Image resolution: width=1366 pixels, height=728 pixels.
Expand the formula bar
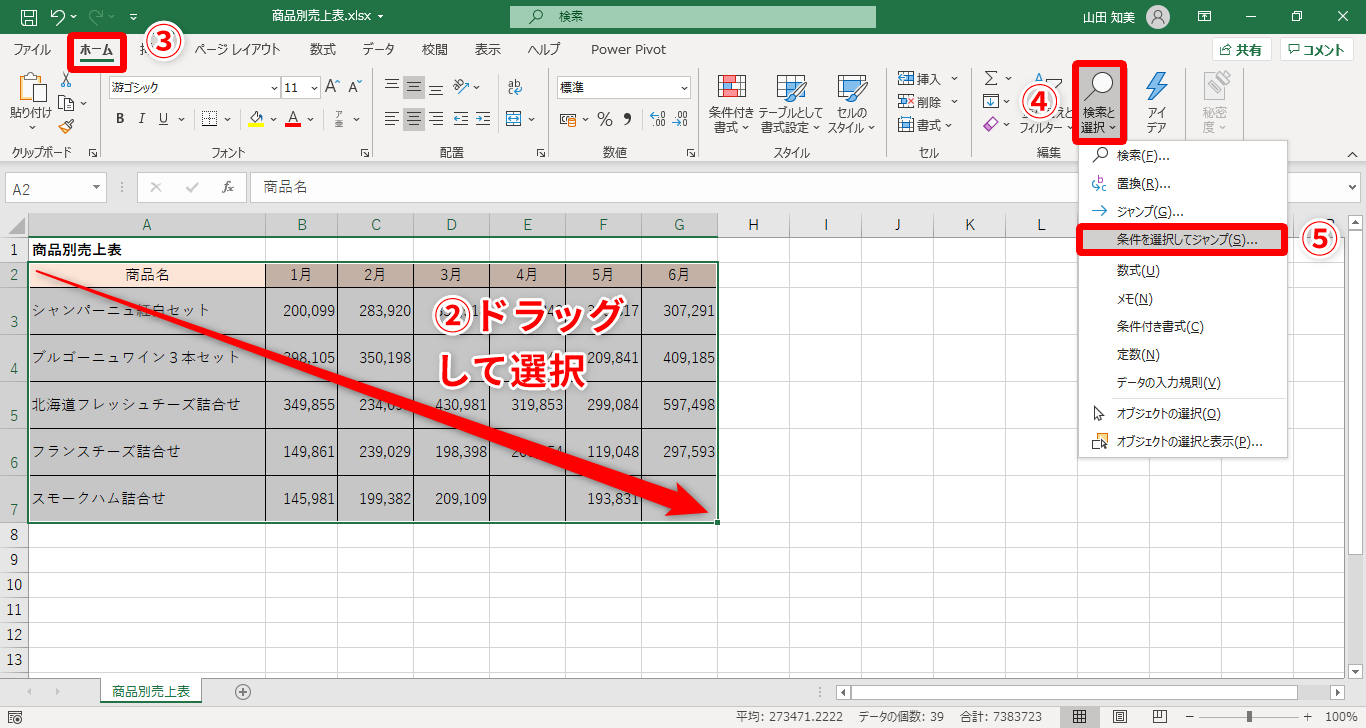(x=1353, y=187)
